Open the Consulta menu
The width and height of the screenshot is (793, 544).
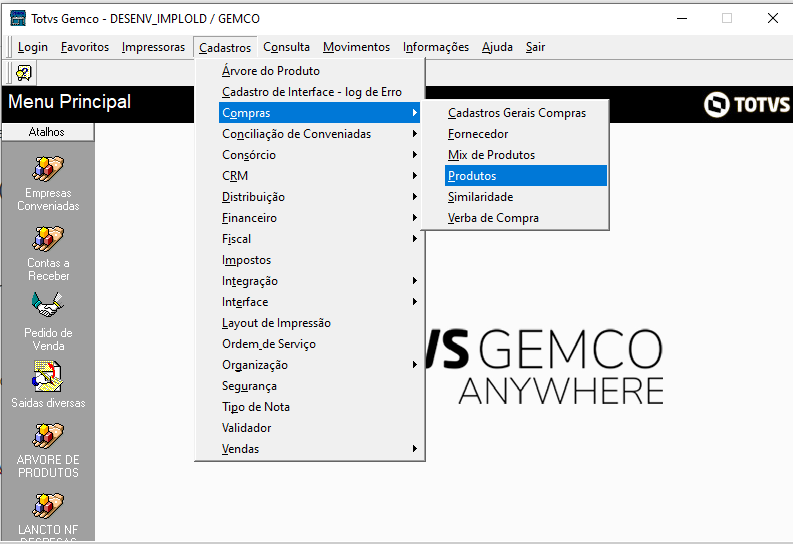coord(286,47)
